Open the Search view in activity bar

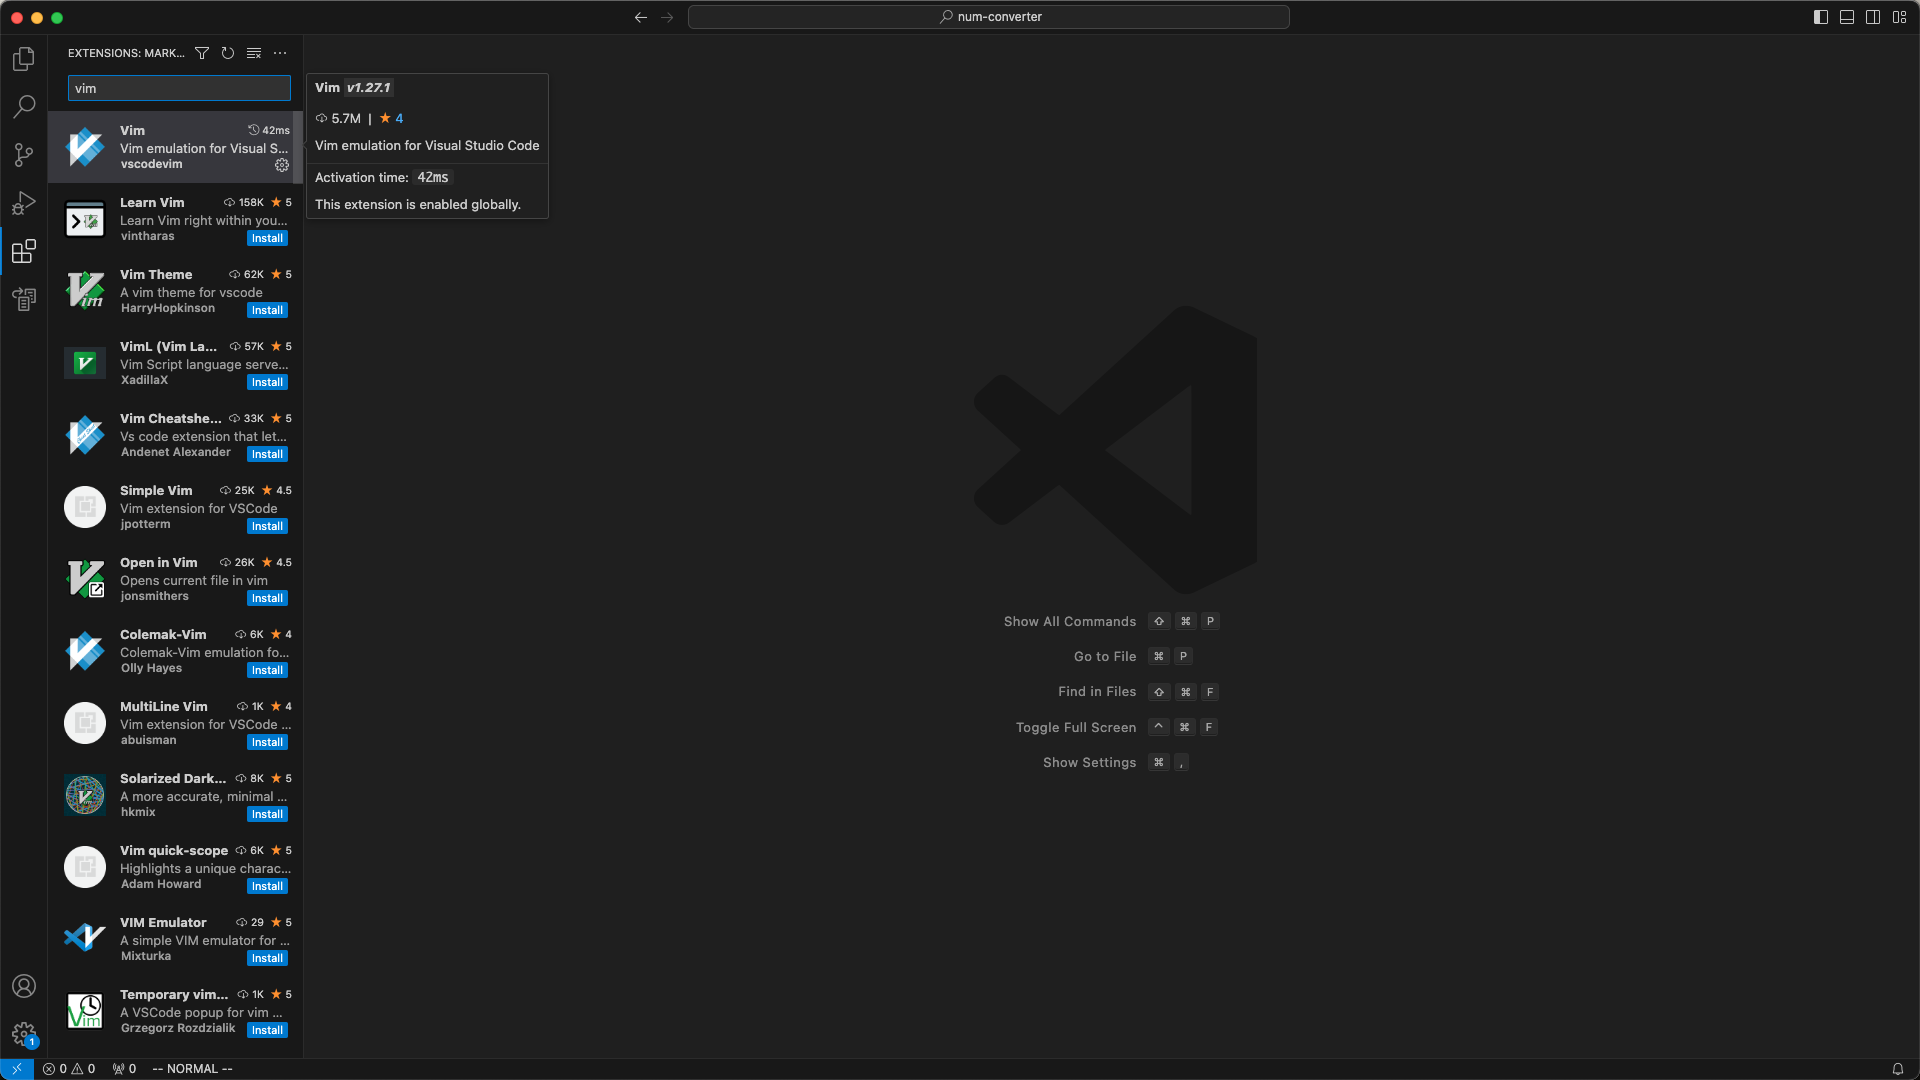click(x=24, y=106)
